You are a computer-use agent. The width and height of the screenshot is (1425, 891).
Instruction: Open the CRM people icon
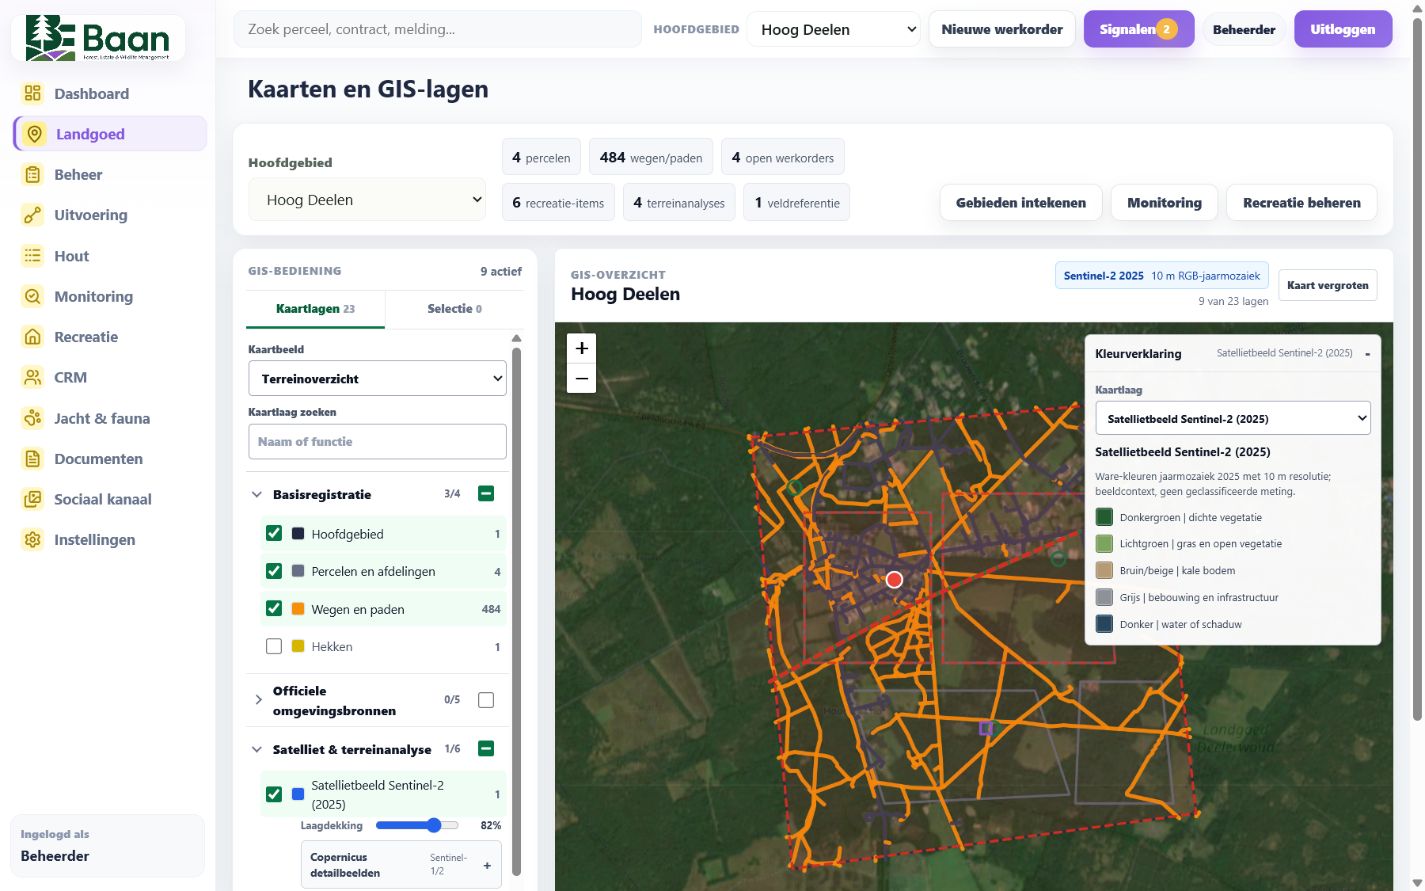point(33,377)
